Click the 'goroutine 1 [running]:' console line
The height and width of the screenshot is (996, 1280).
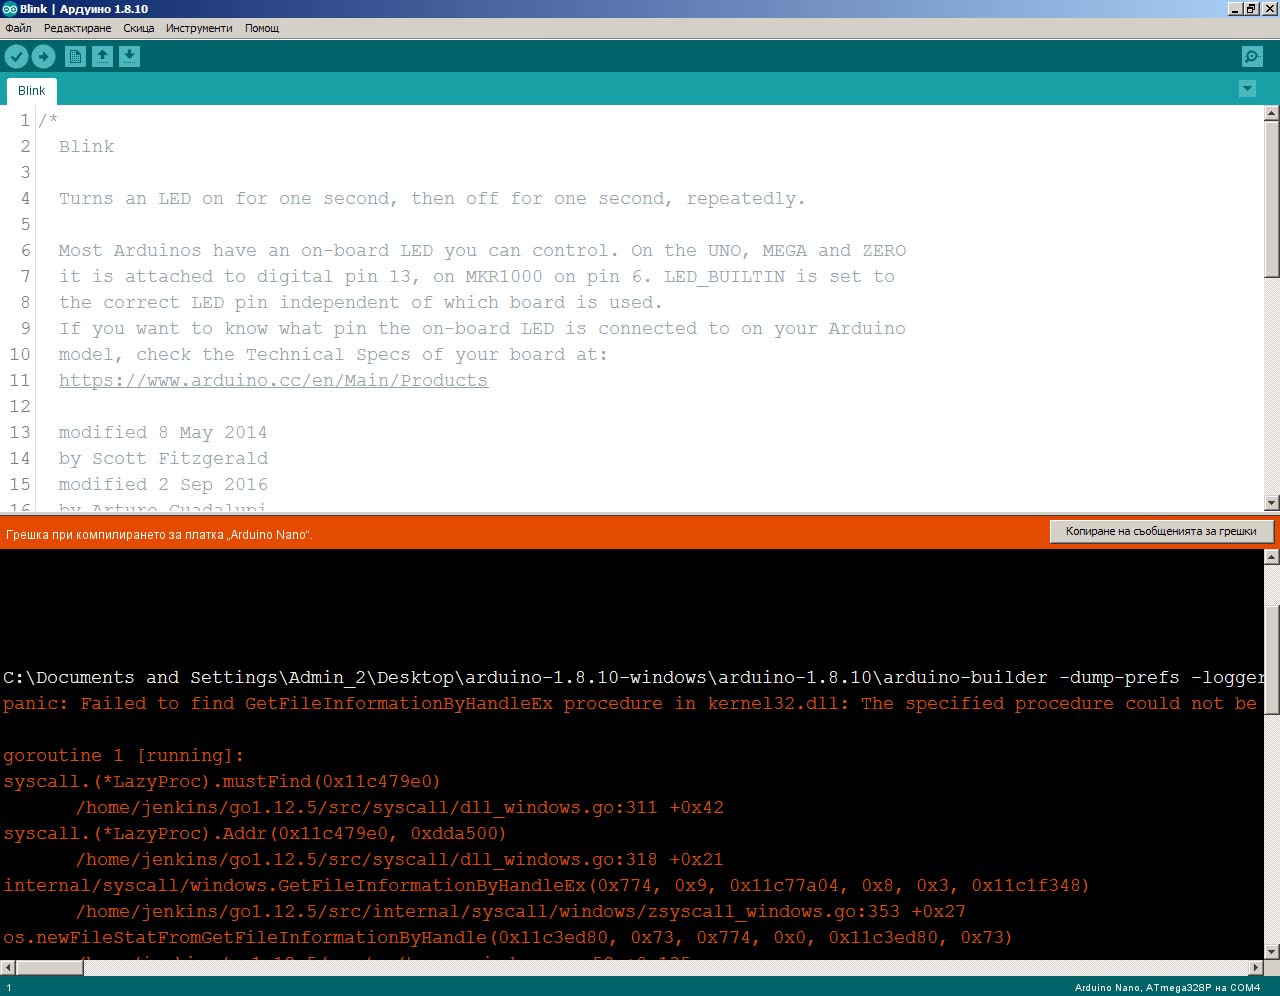click(124, 755)
